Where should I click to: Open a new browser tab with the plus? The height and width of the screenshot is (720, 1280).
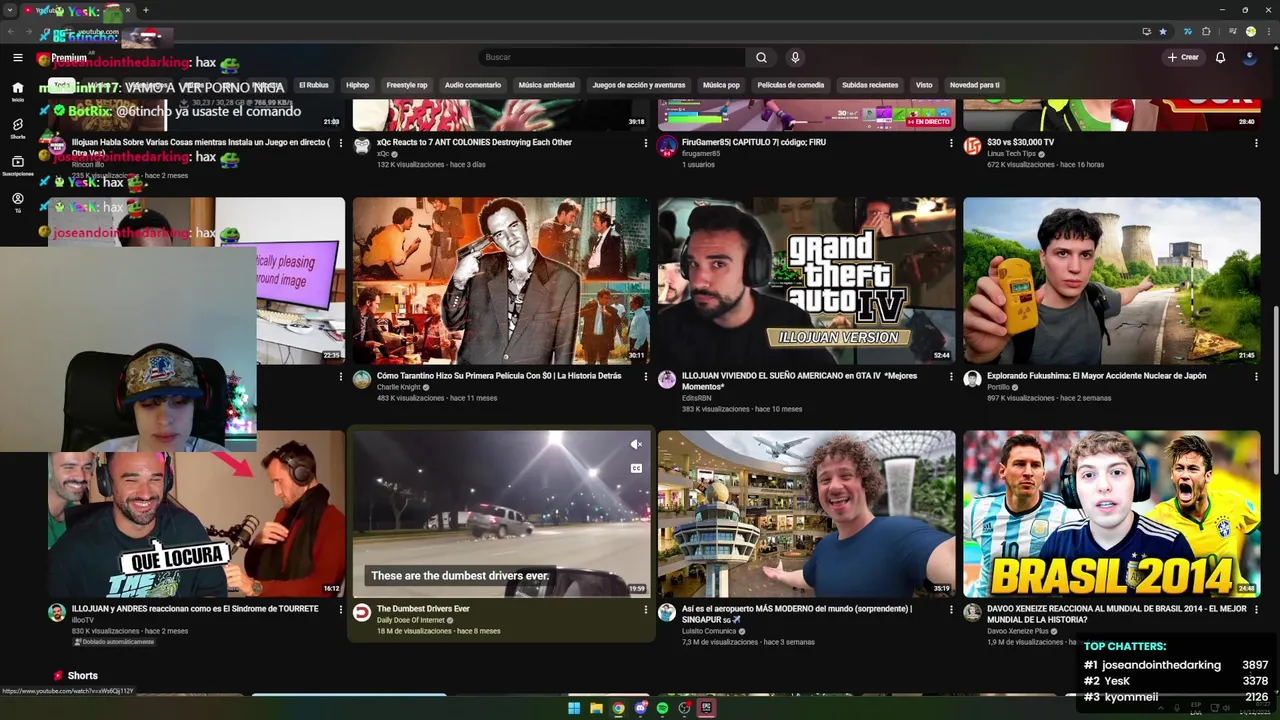pyautogui.click(x=146, y=10)
